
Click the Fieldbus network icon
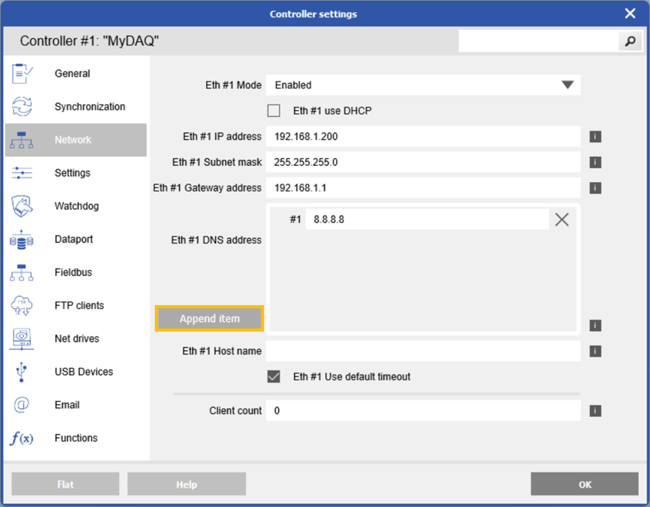pyautogui.click(x=22, y=273)
